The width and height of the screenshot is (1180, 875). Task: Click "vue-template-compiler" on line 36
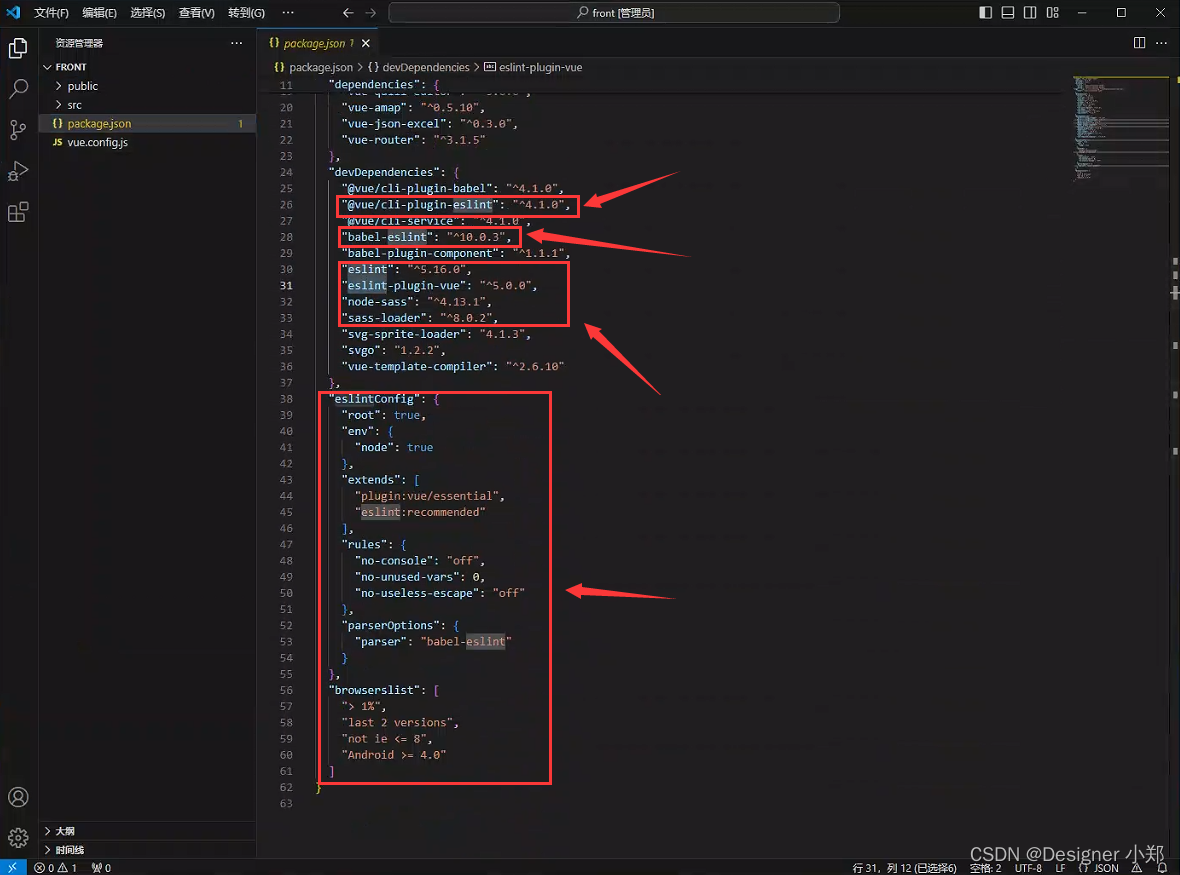coord(417,366)
